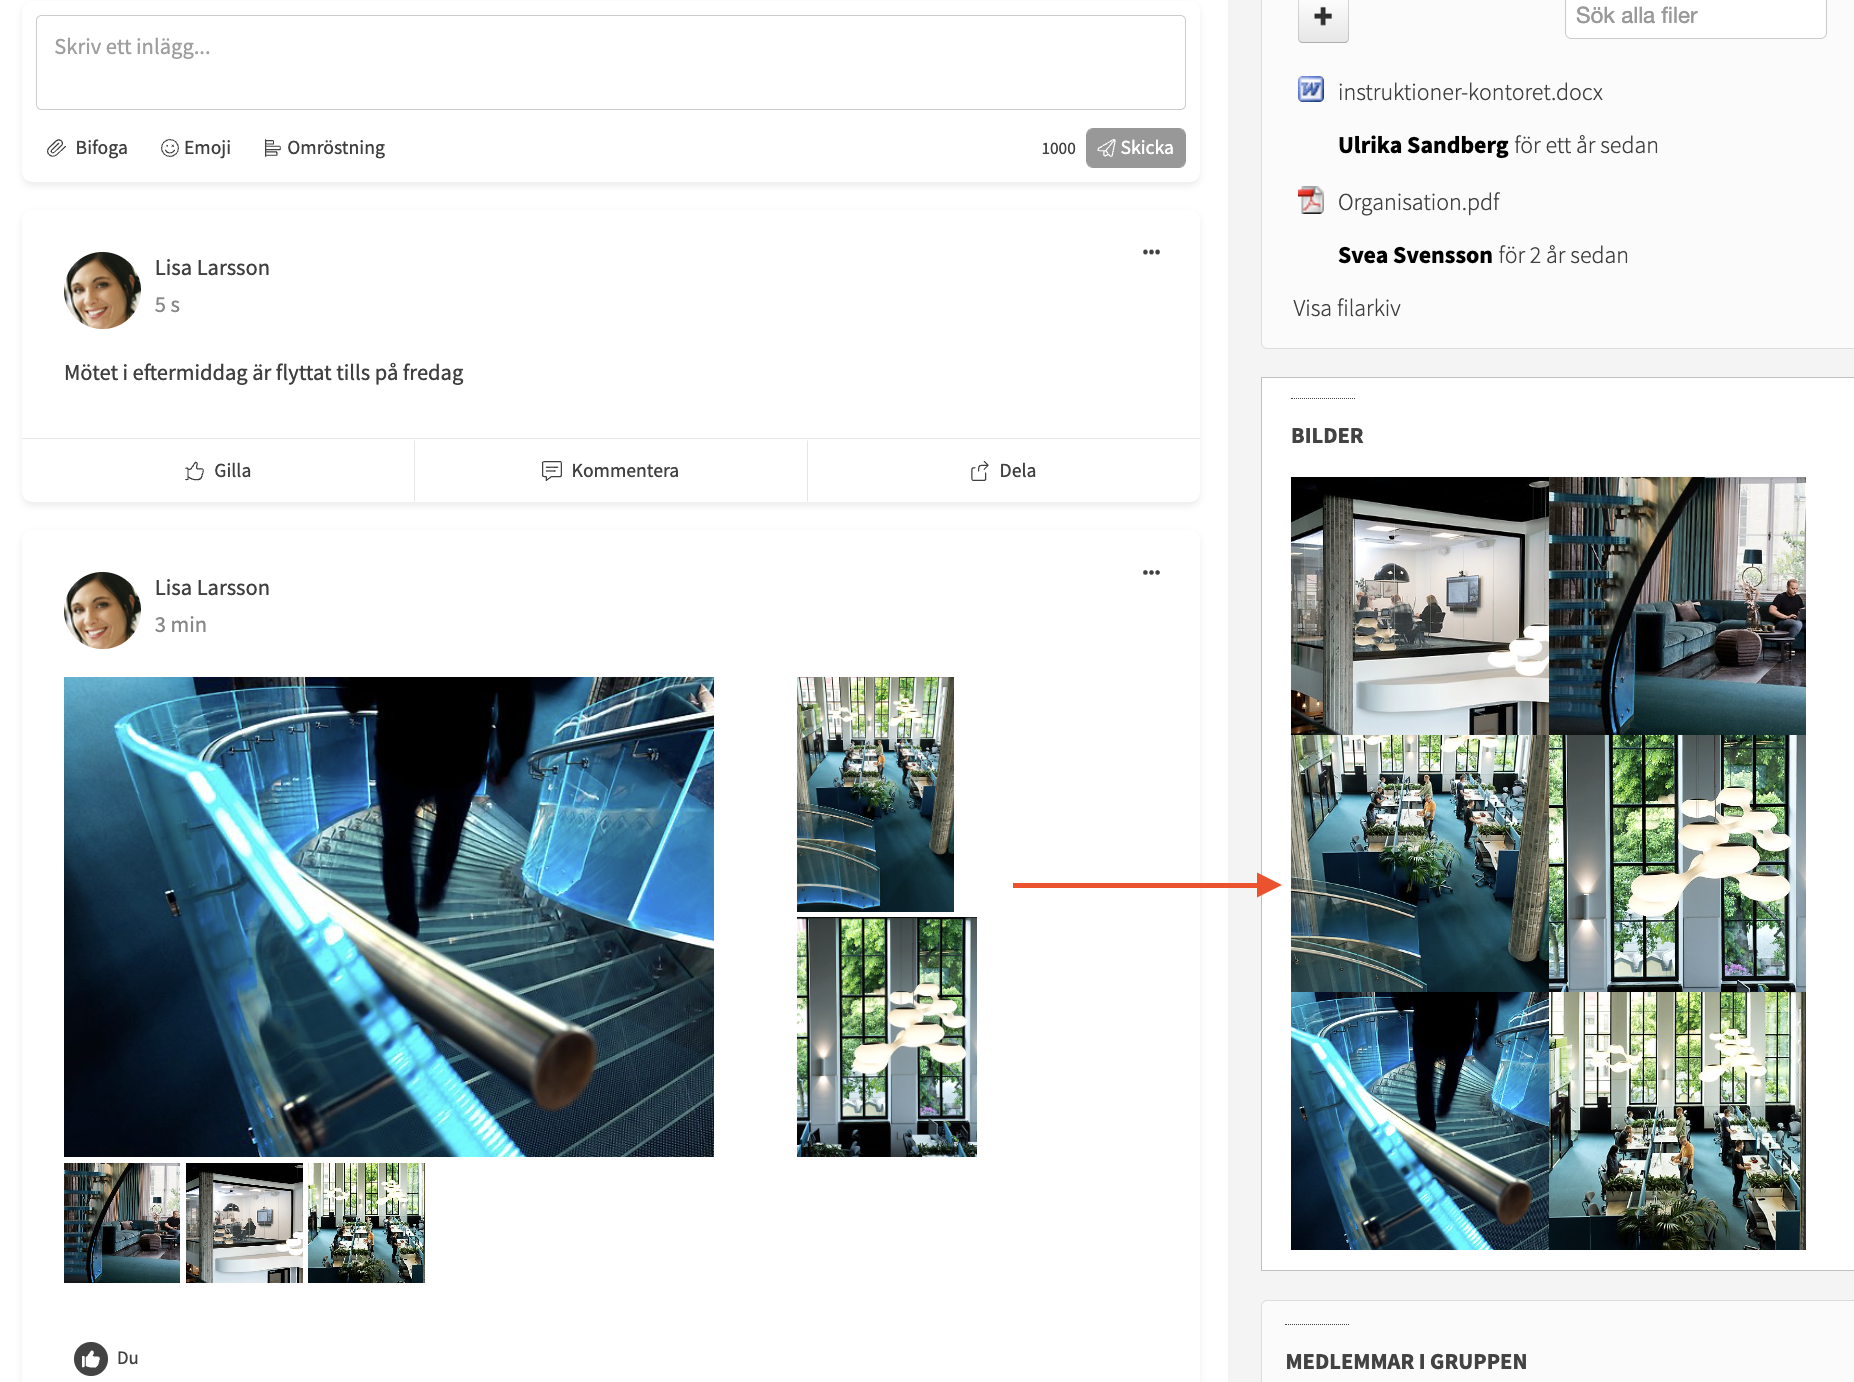Screen dimensions: 1854x1382
Task: Click the plus button to add a file
Action: click(1323, 17)
